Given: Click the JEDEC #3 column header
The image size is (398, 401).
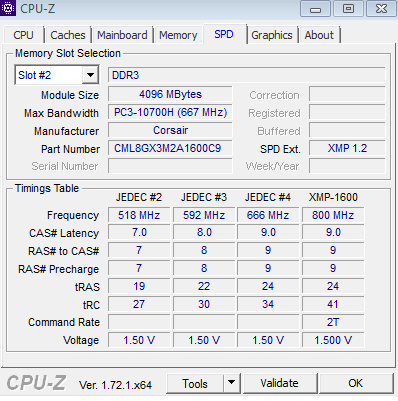Looking at the screenshot, I should [204, 197].
